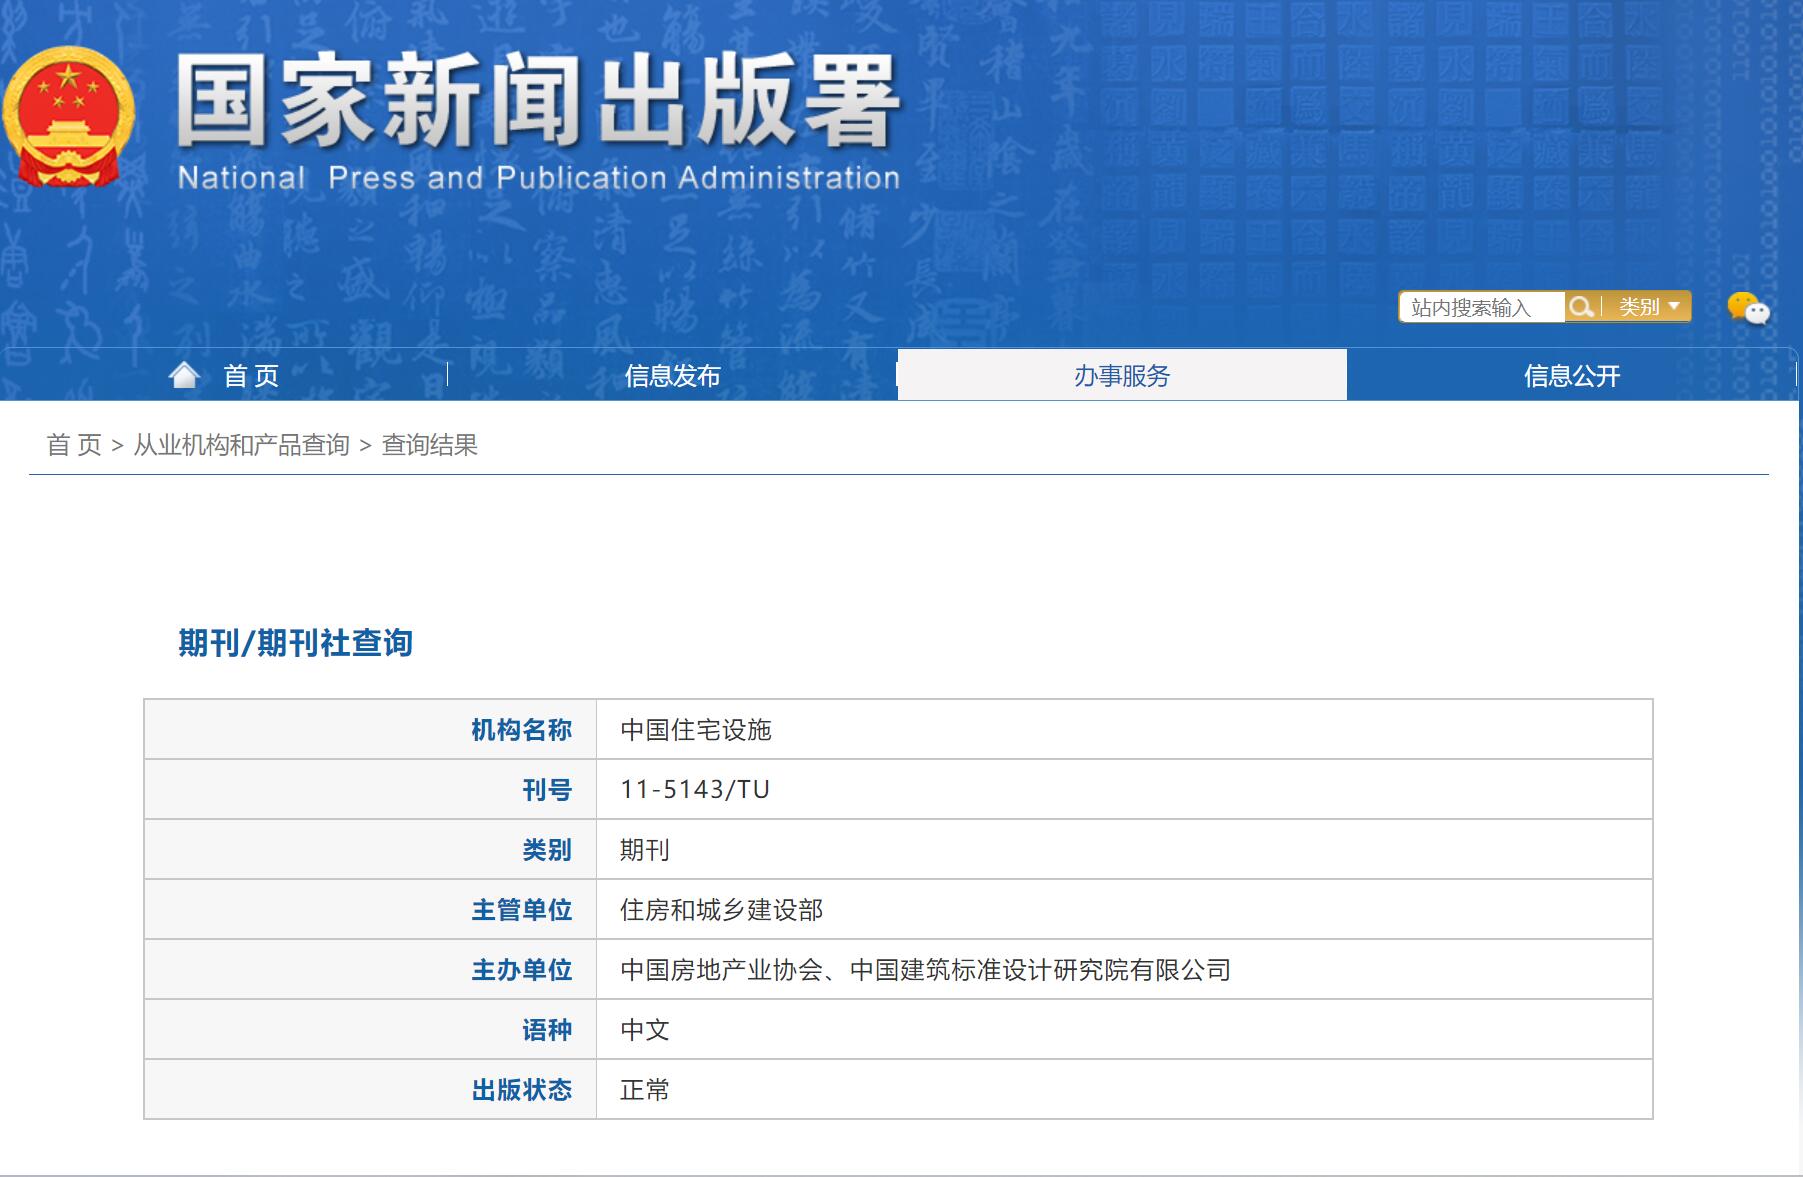Select the 中国住宅设施 name cell
This screenshot has height=1177, width=1803.
pyautogui.click(x=695, y=730)
